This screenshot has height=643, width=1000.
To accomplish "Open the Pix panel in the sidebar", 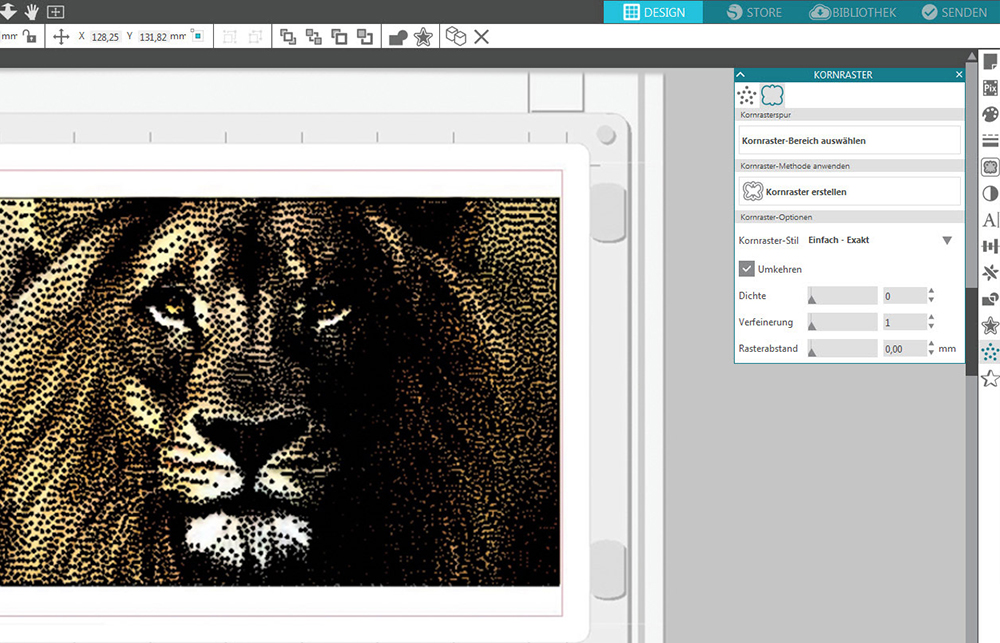I will [990, 88].
